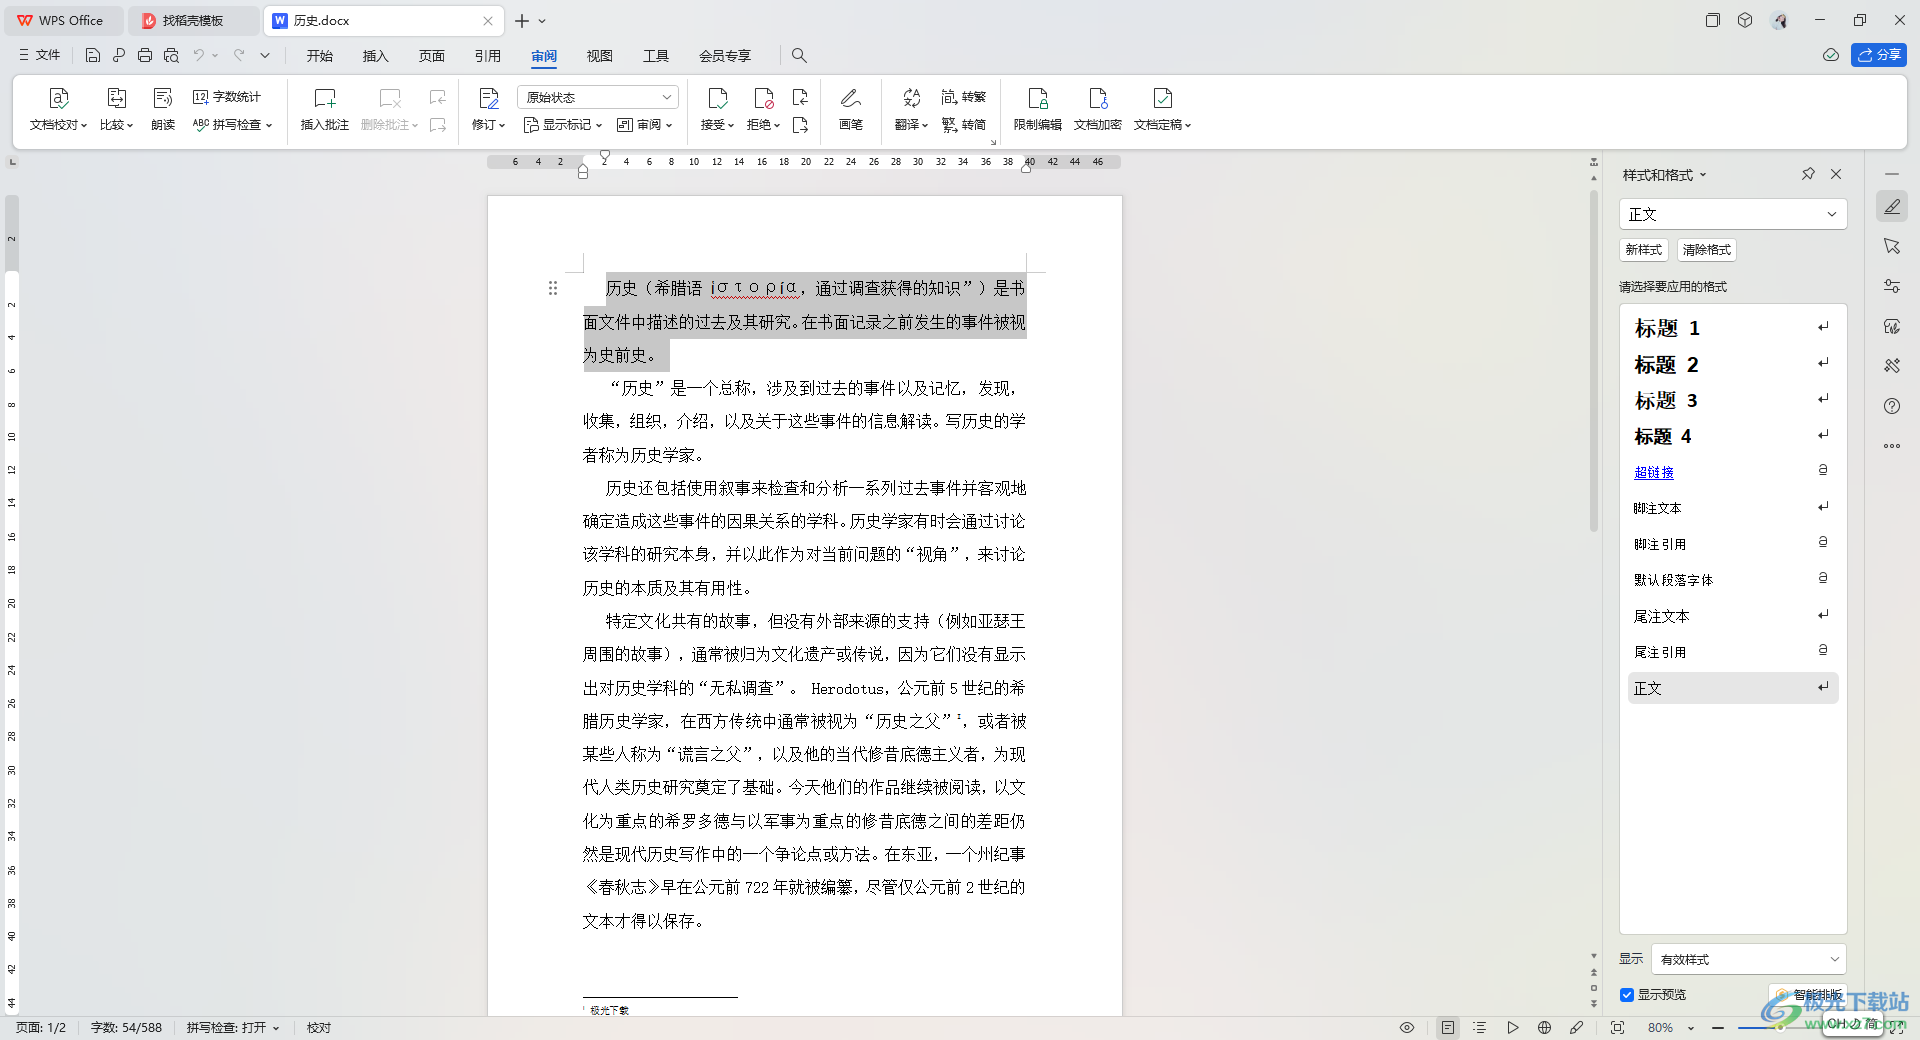1920x1040 pixels.
Task: Click the 比较 compare documents icon
Action: (116, 98)
